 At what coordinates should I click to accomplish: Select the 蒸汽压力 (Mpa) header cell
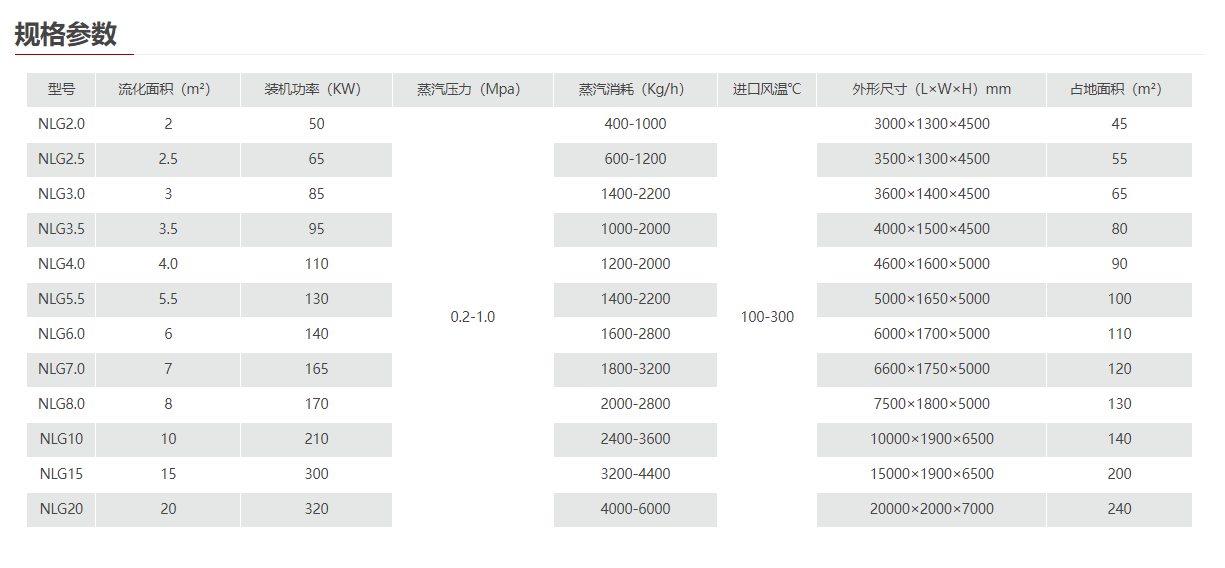(472, 89)
